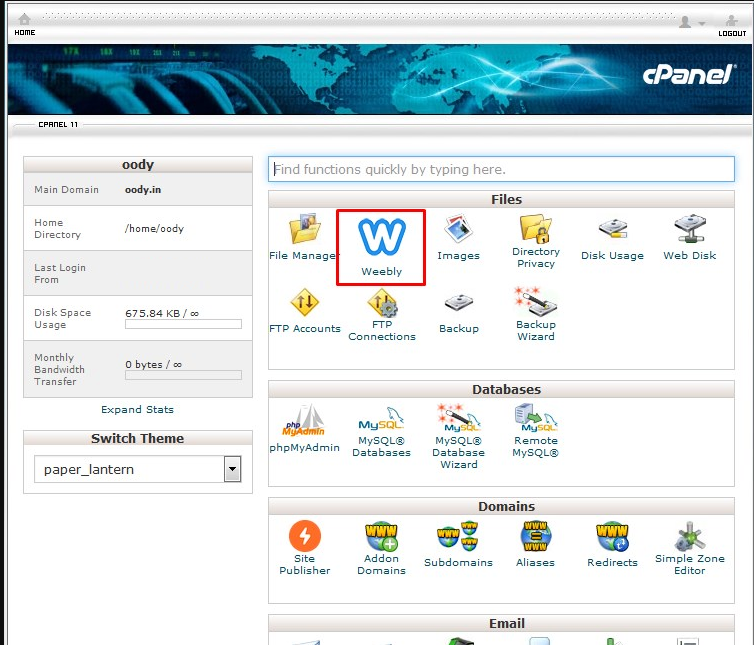Click the Switch Theme panel header
The image size is (754, 645).
pyautogui.click(x=138, y=438)
